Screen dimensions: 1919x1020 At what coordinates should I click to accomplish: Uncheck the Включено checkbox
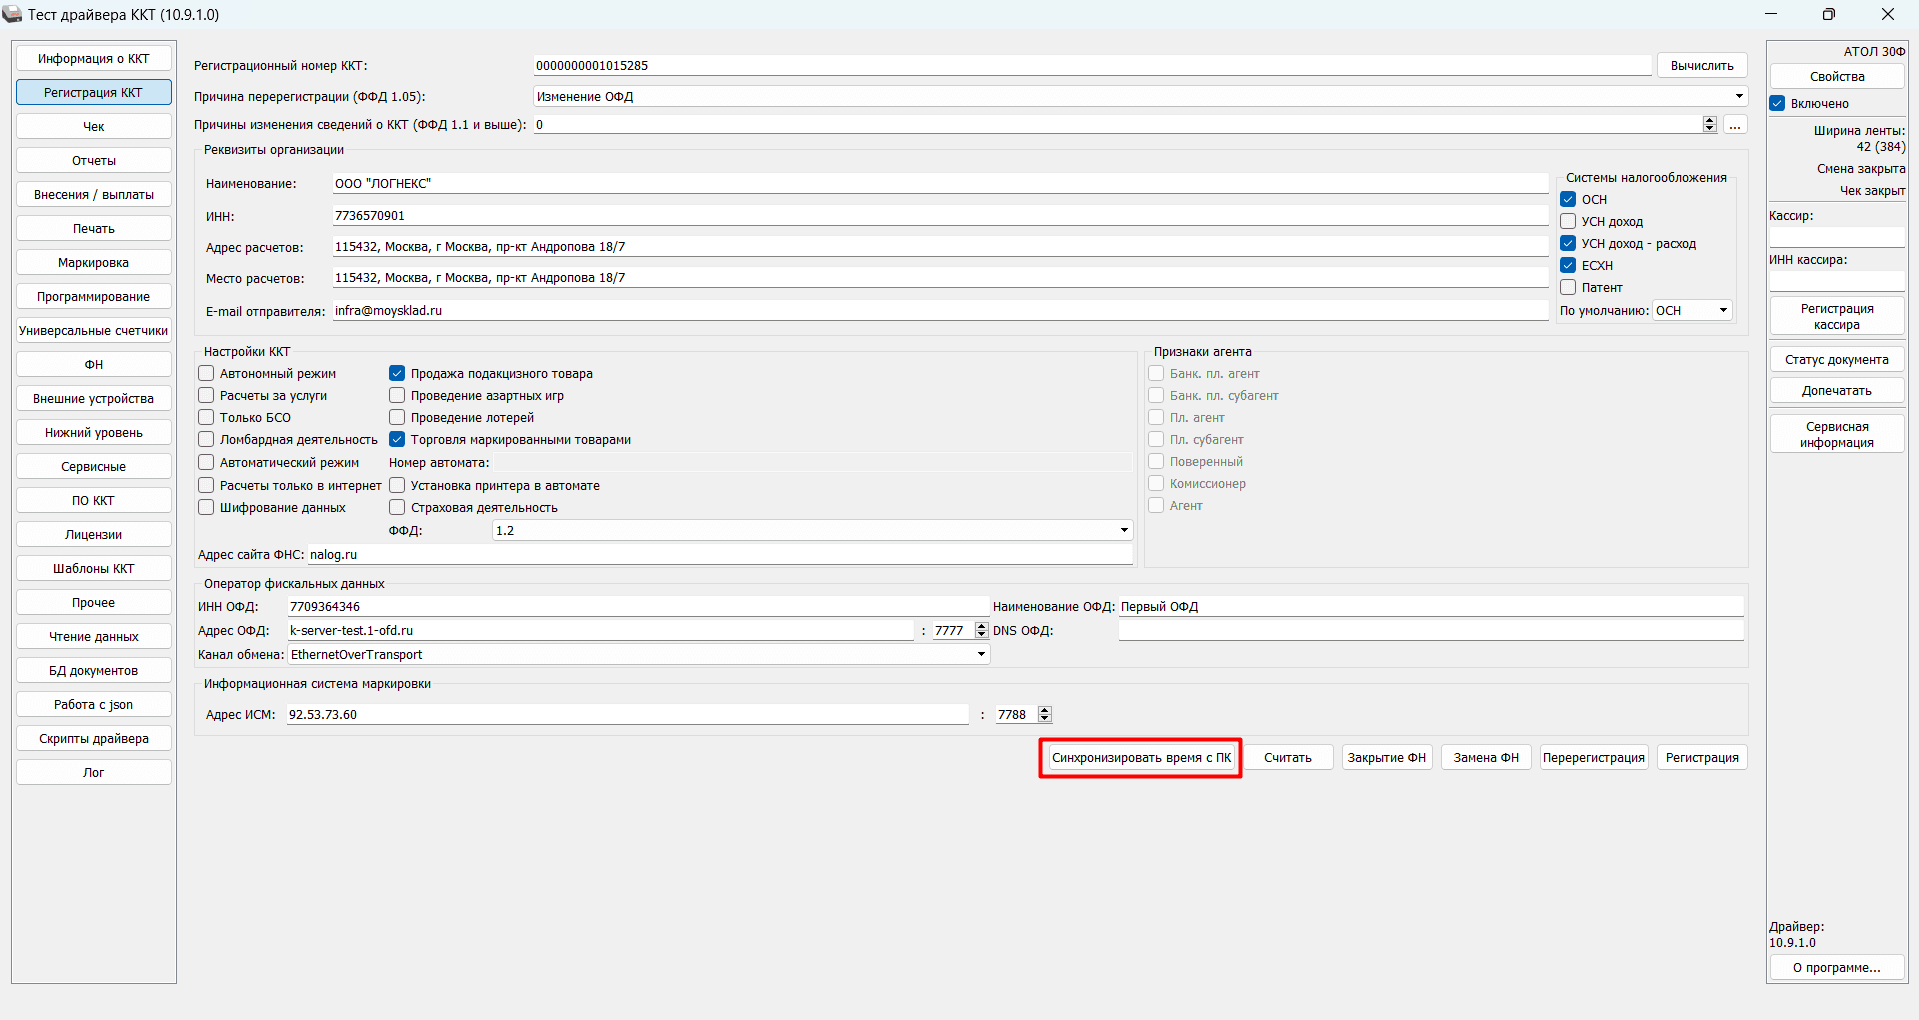1777,103
